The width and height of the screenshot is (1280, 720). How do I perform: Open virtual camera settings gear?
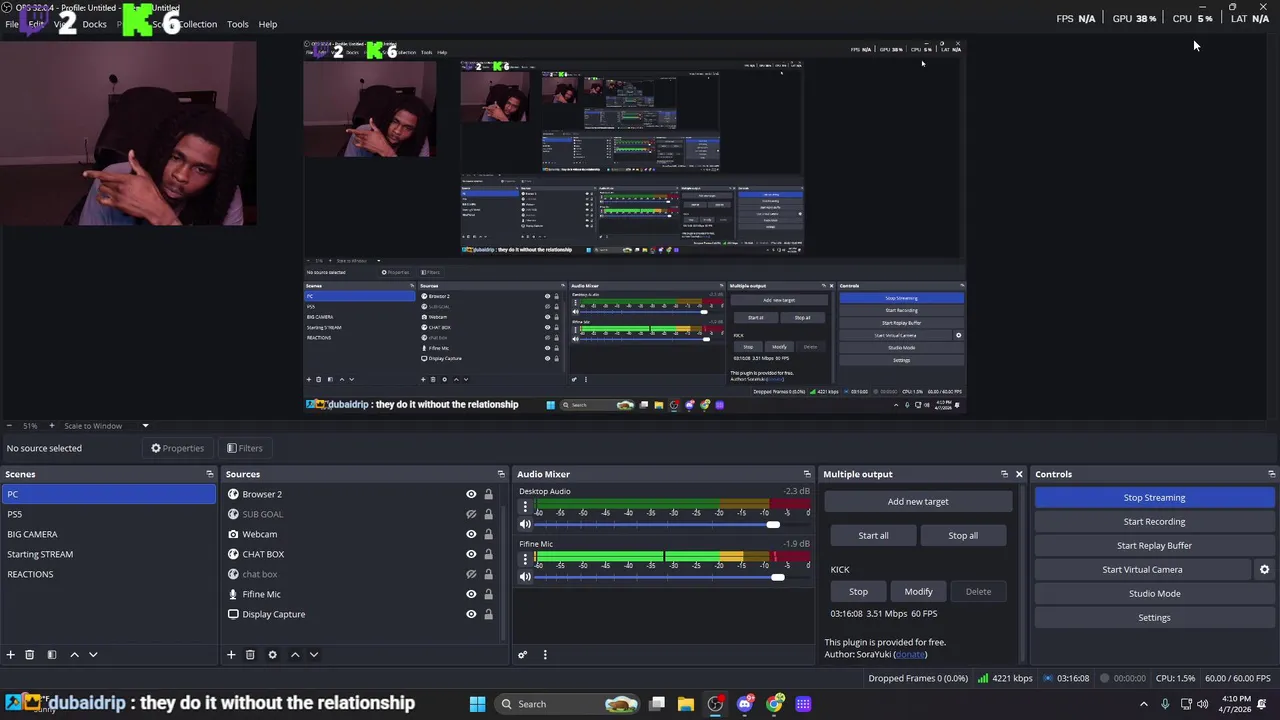(x=1264, y=569)
